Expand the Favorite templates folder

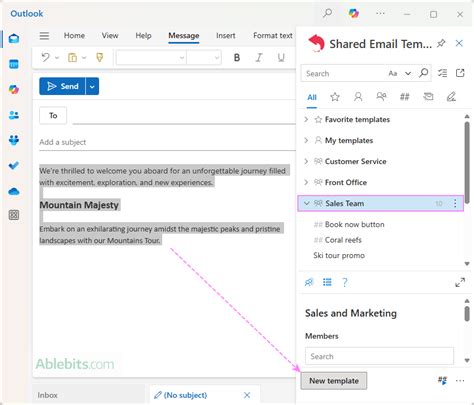click(x=306, y=119)
